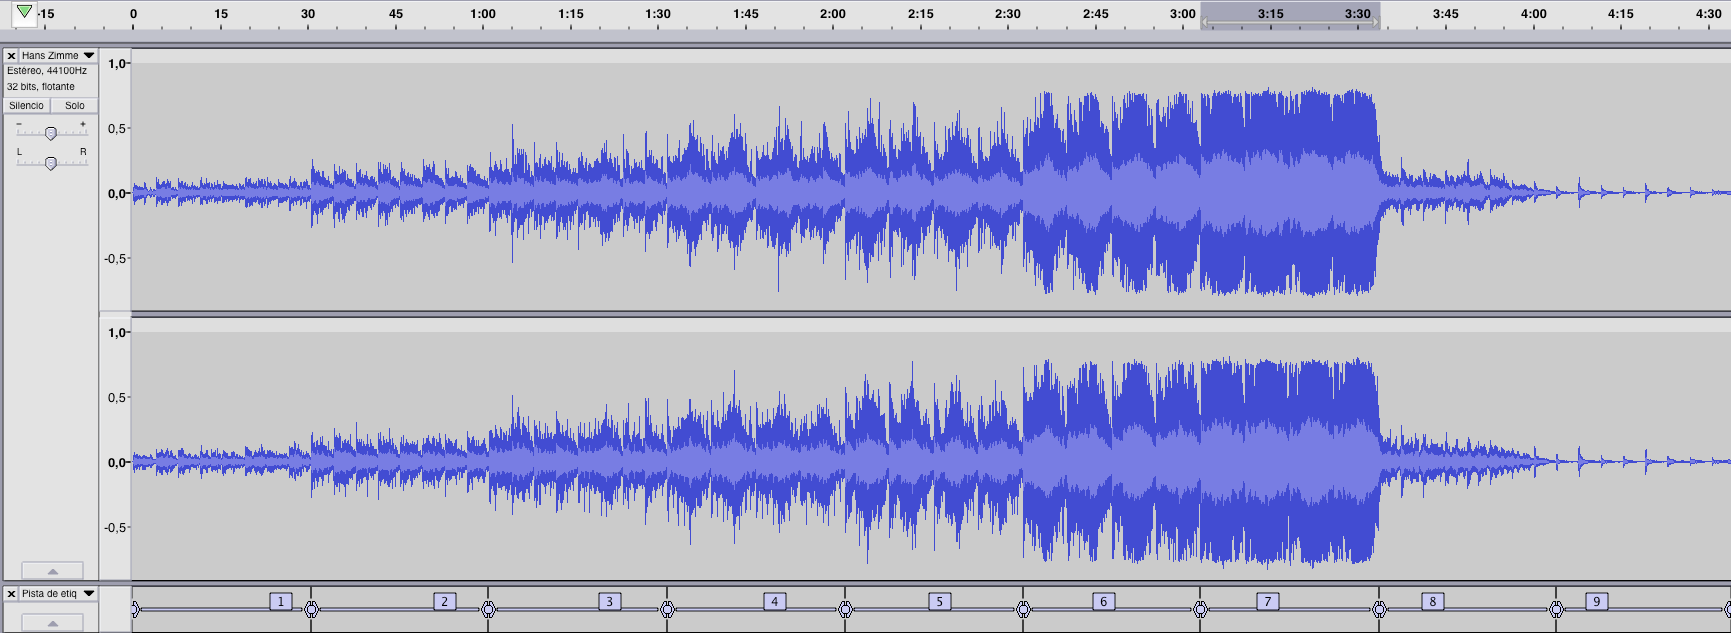The image size is (1731, 633).
Task: Click the boundary handle between labels 7 and 8
Action: [1379, 609]
